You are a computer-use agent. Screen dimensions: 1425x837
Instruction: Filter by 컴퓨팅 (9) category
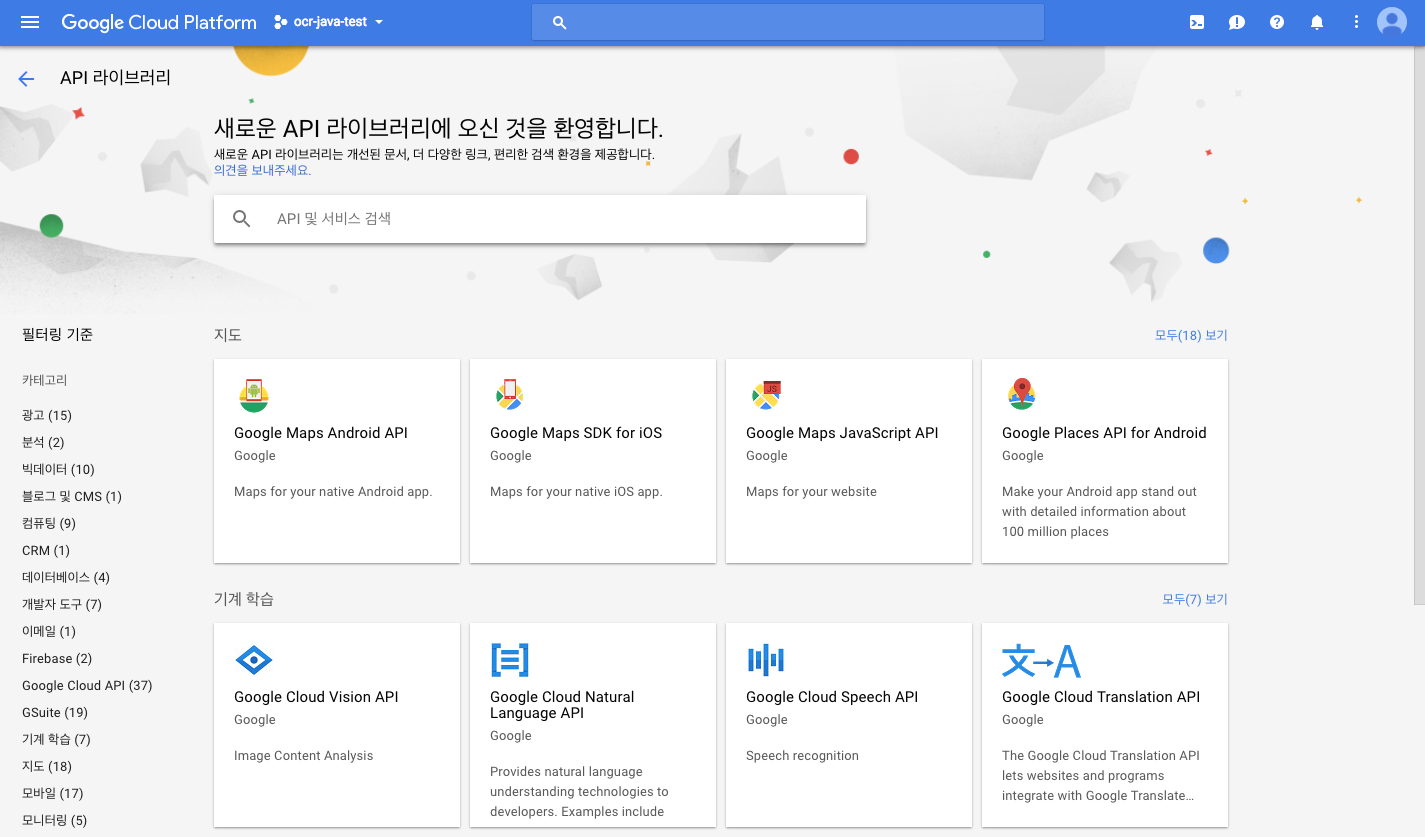[49, 523]
